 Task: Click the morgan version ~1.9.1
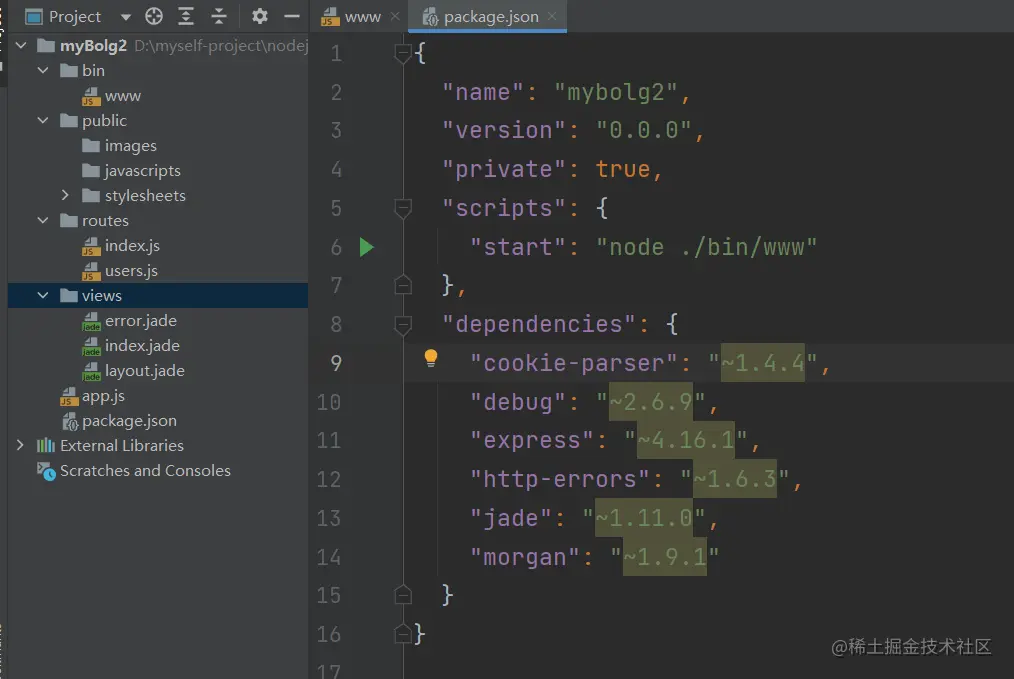[665, 557]
